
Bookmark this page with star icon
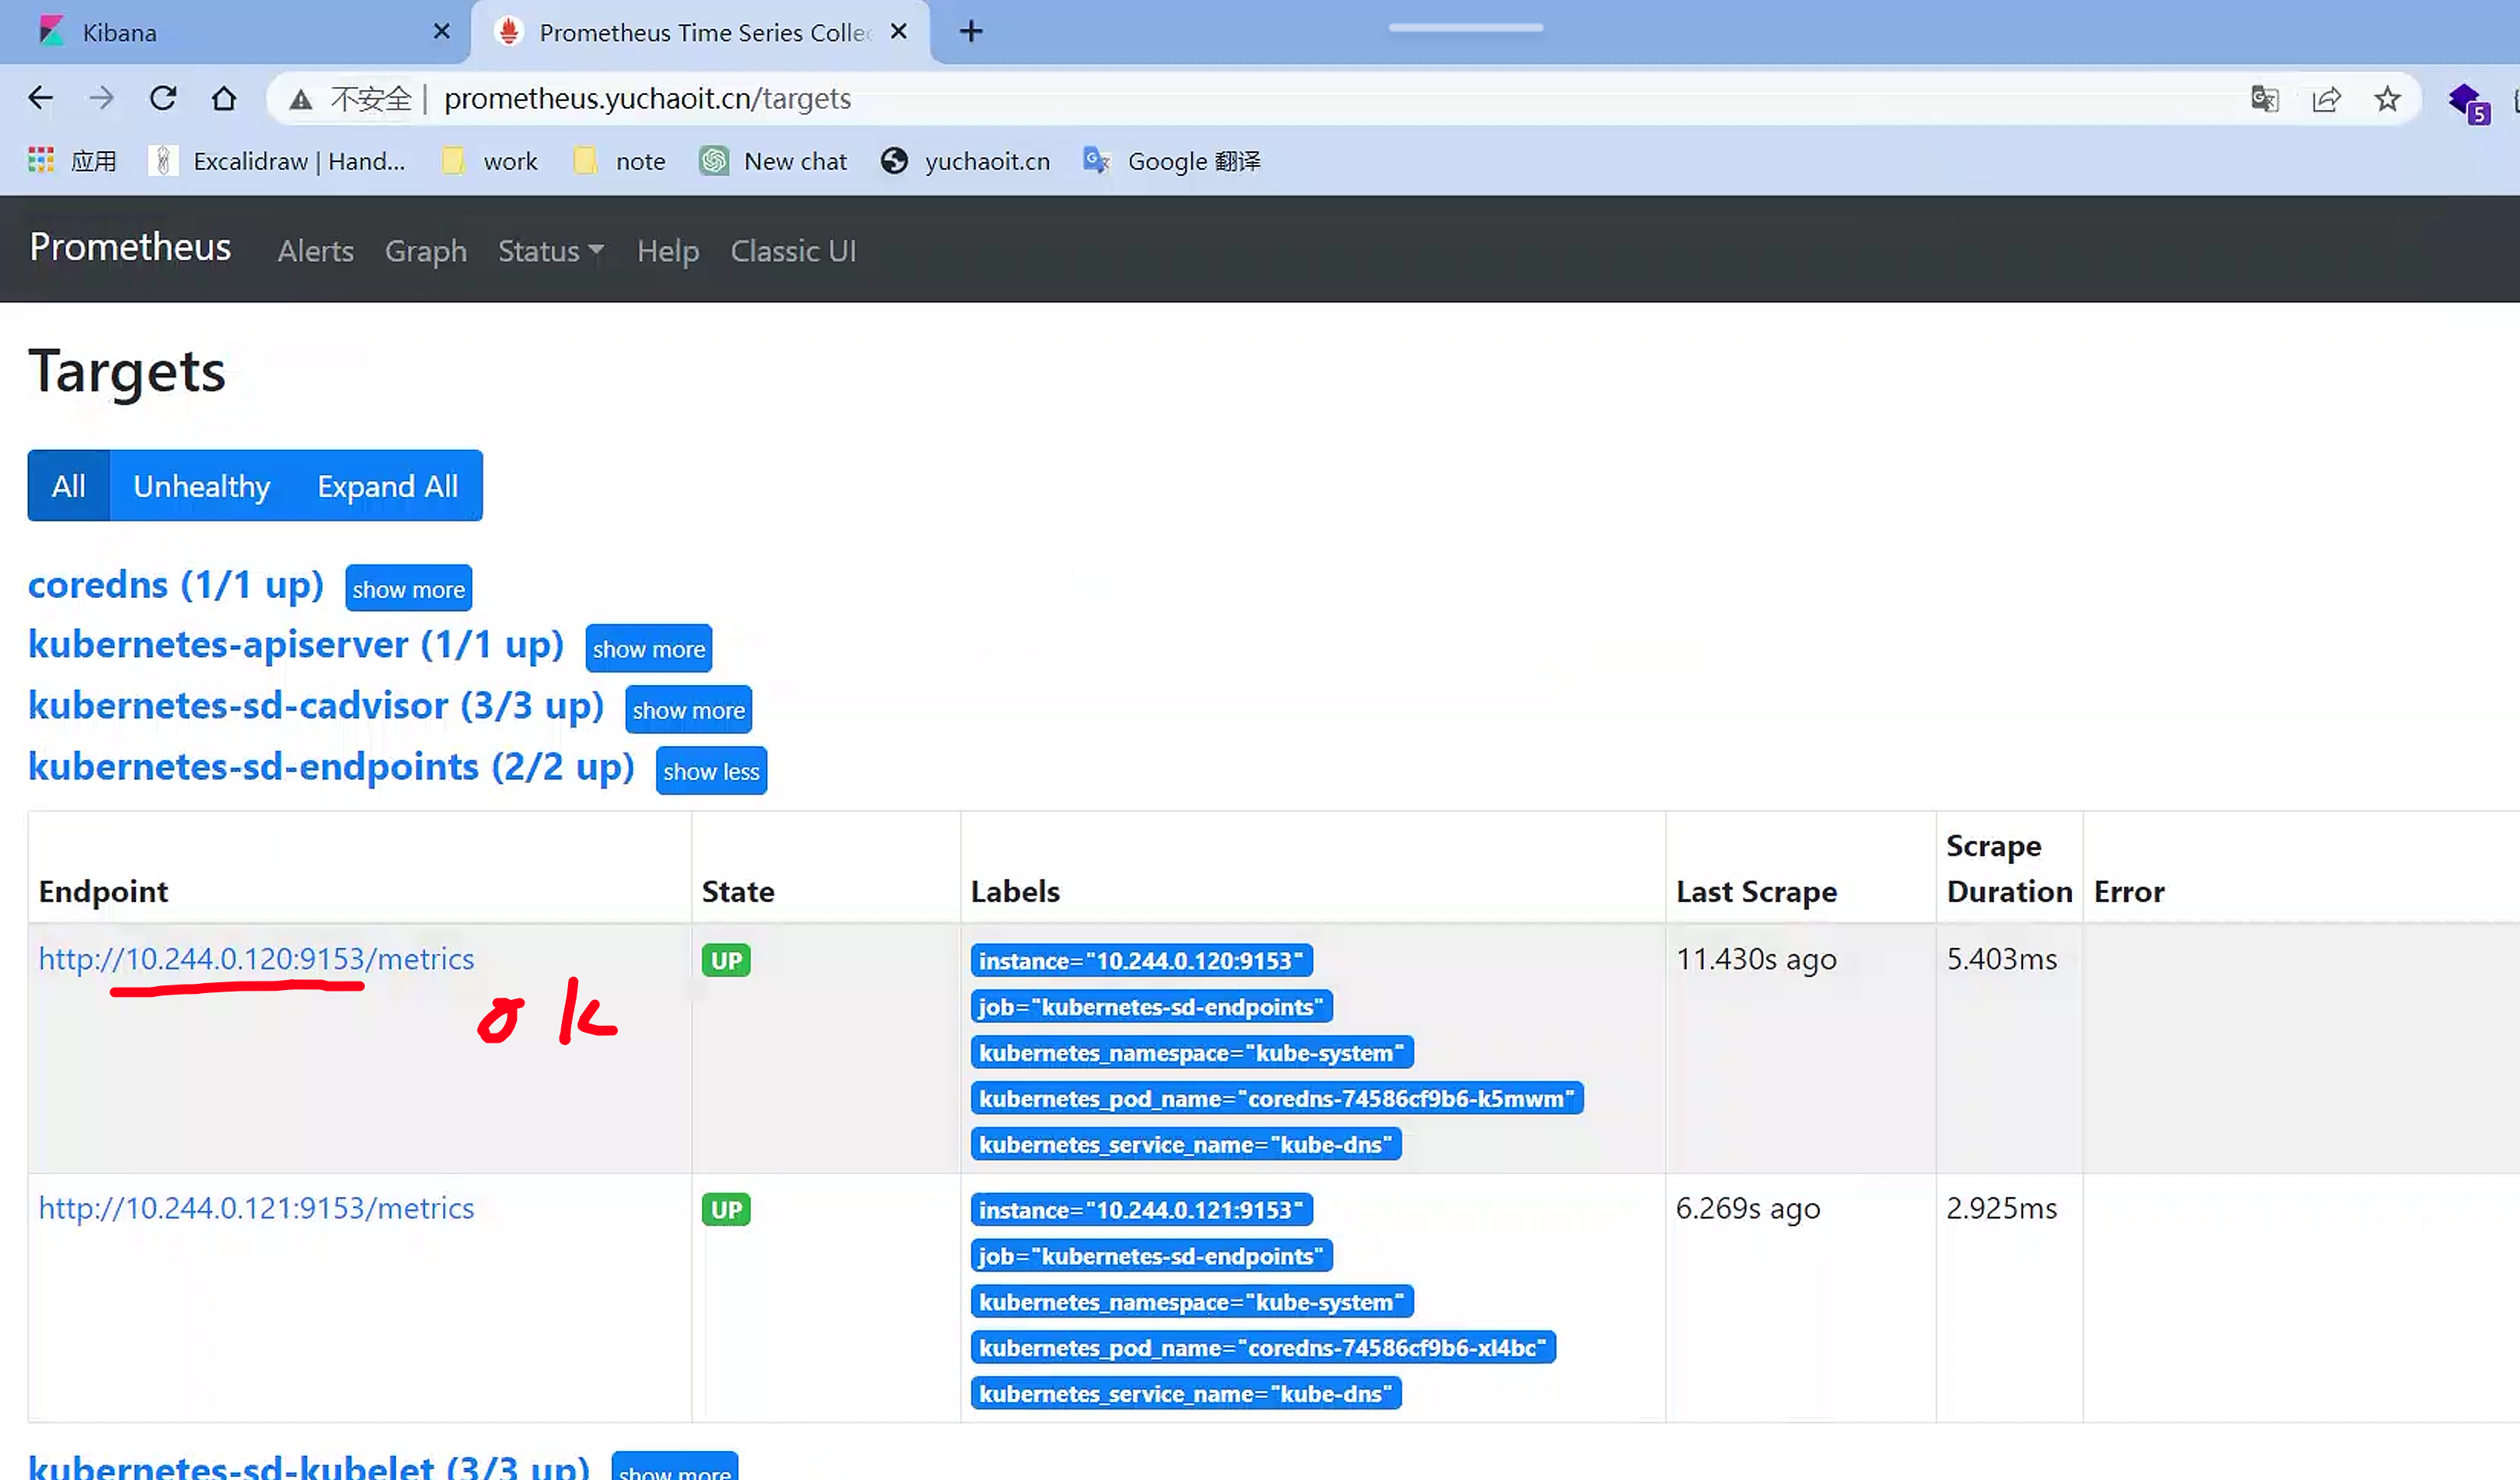tap(2387, 98)
